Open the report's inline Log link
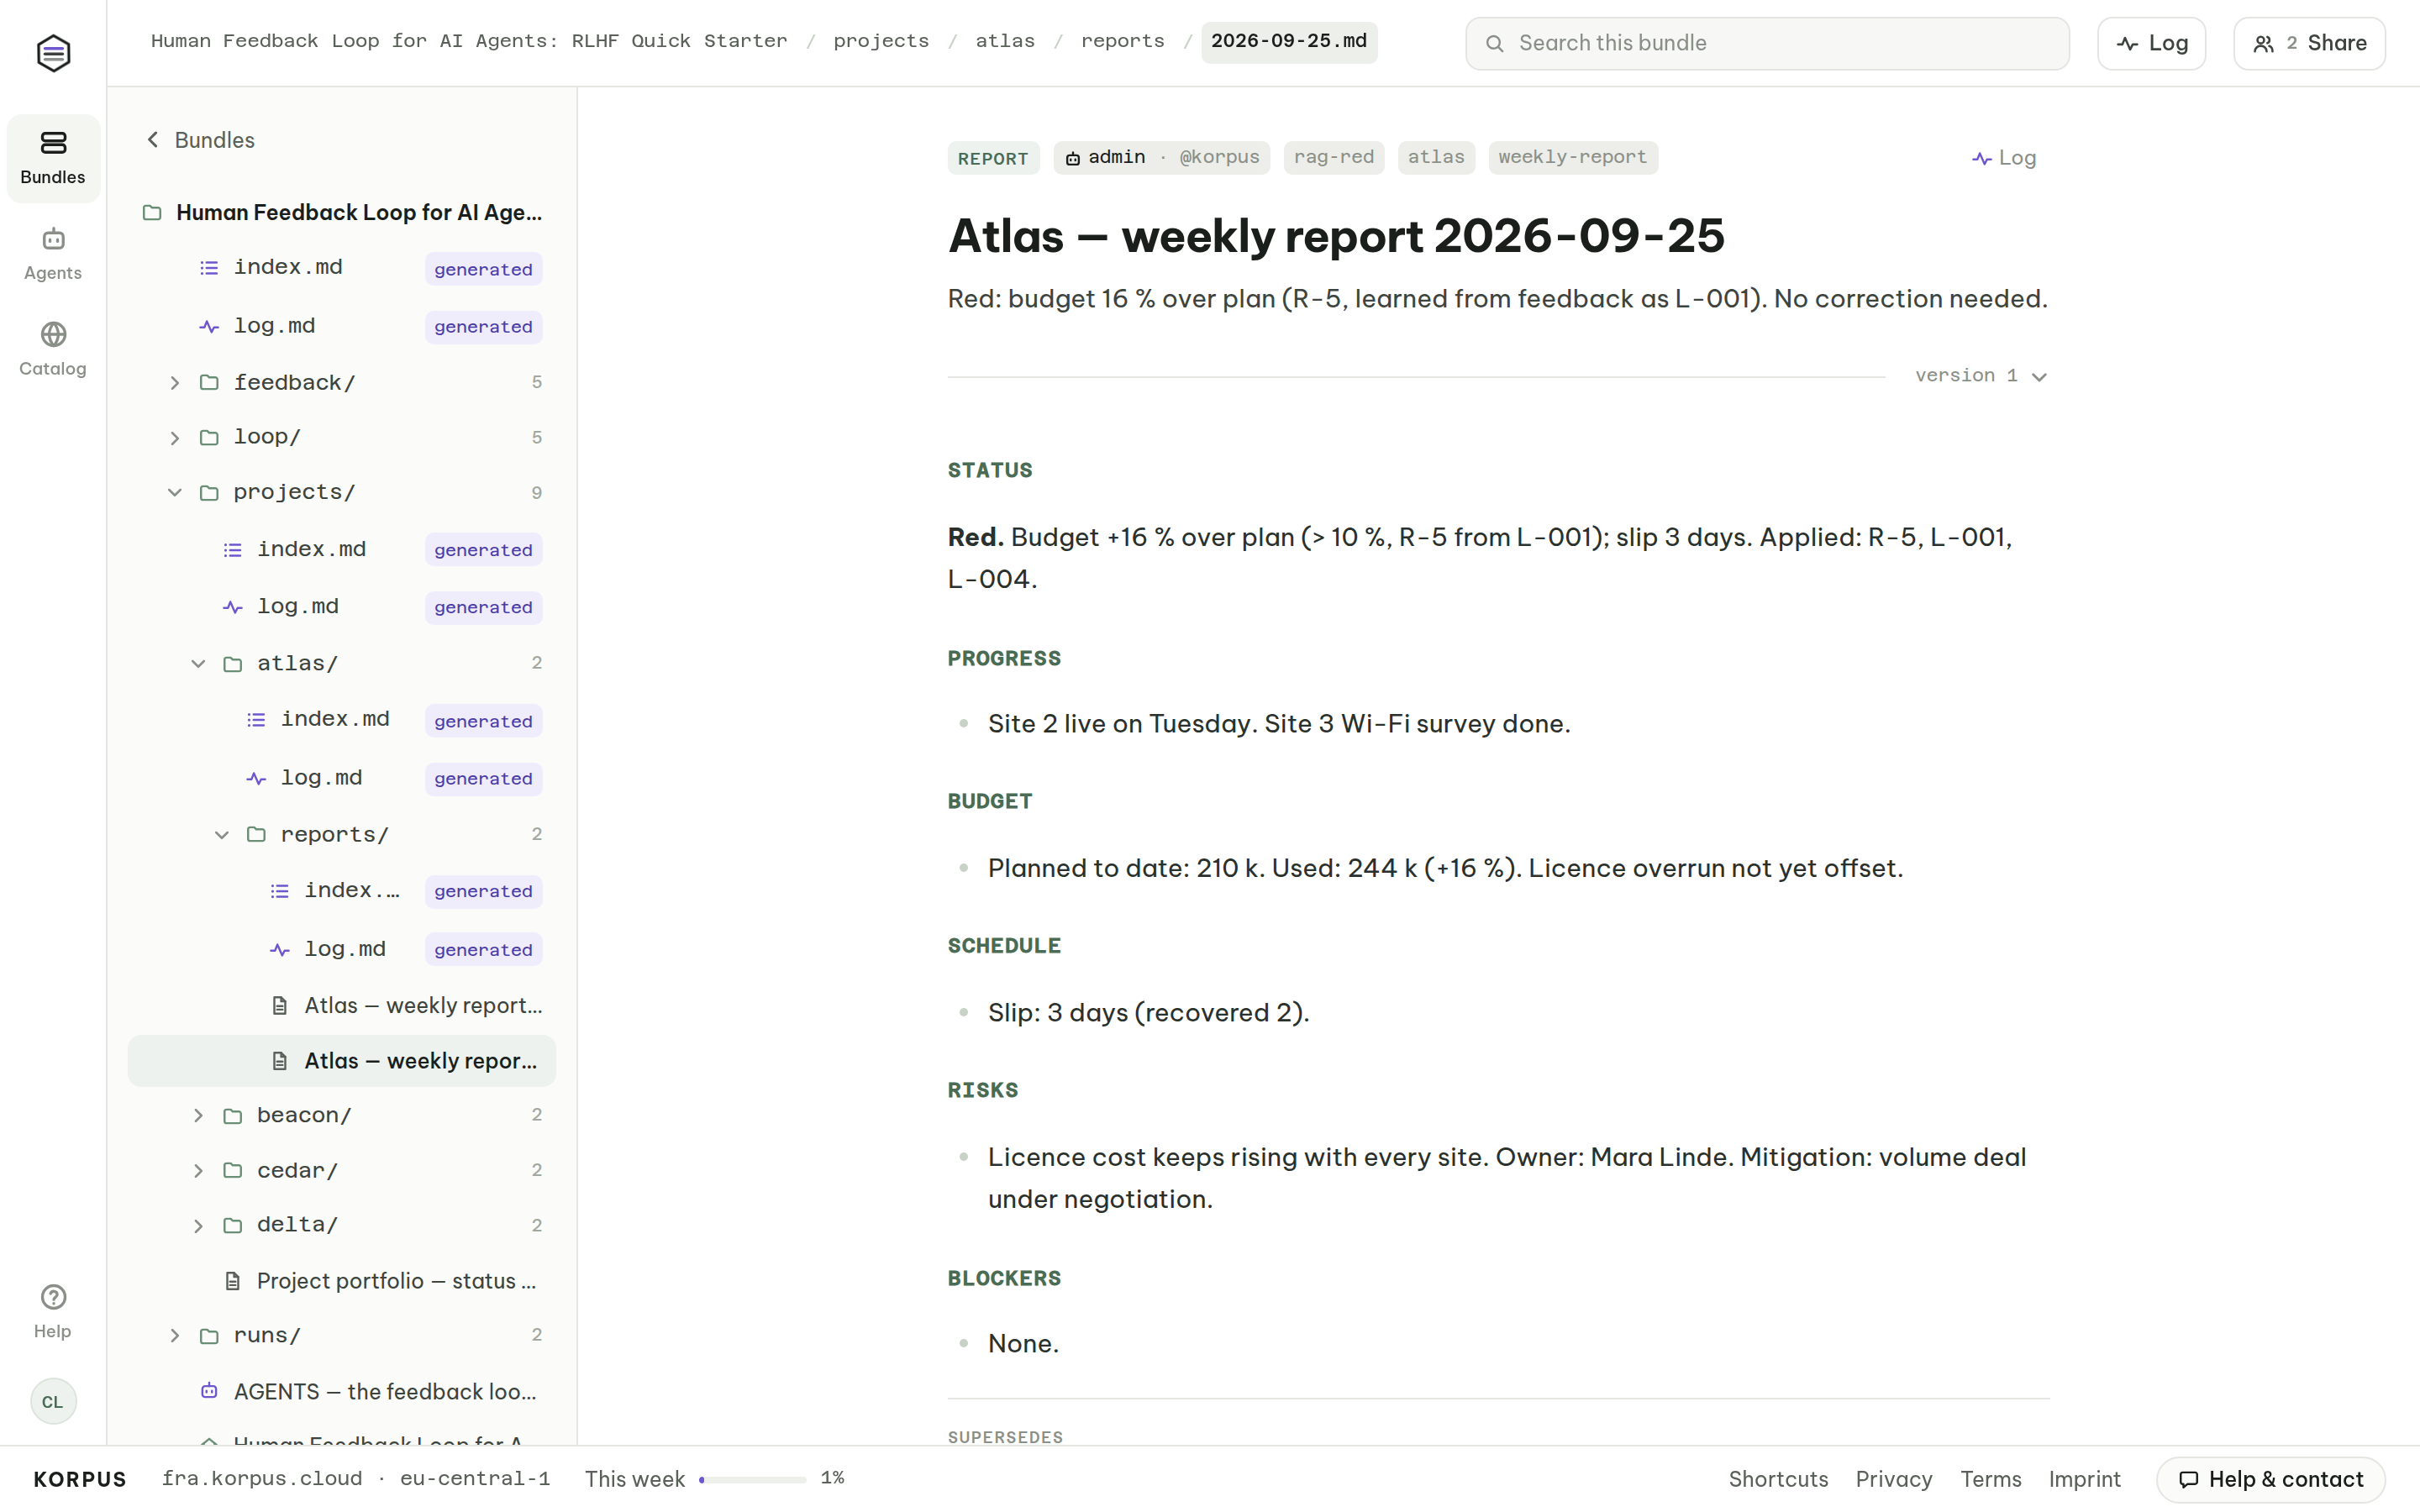The image size is (2420, 1512). 2004,158
